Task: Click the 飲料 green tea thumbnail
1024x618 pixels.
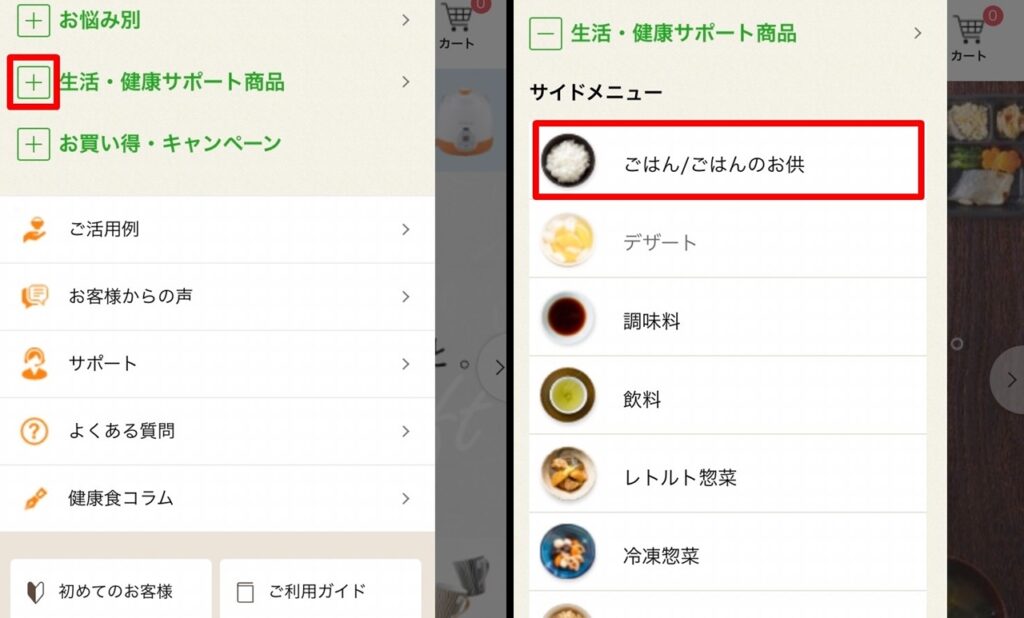Action: tap(568, 395)
